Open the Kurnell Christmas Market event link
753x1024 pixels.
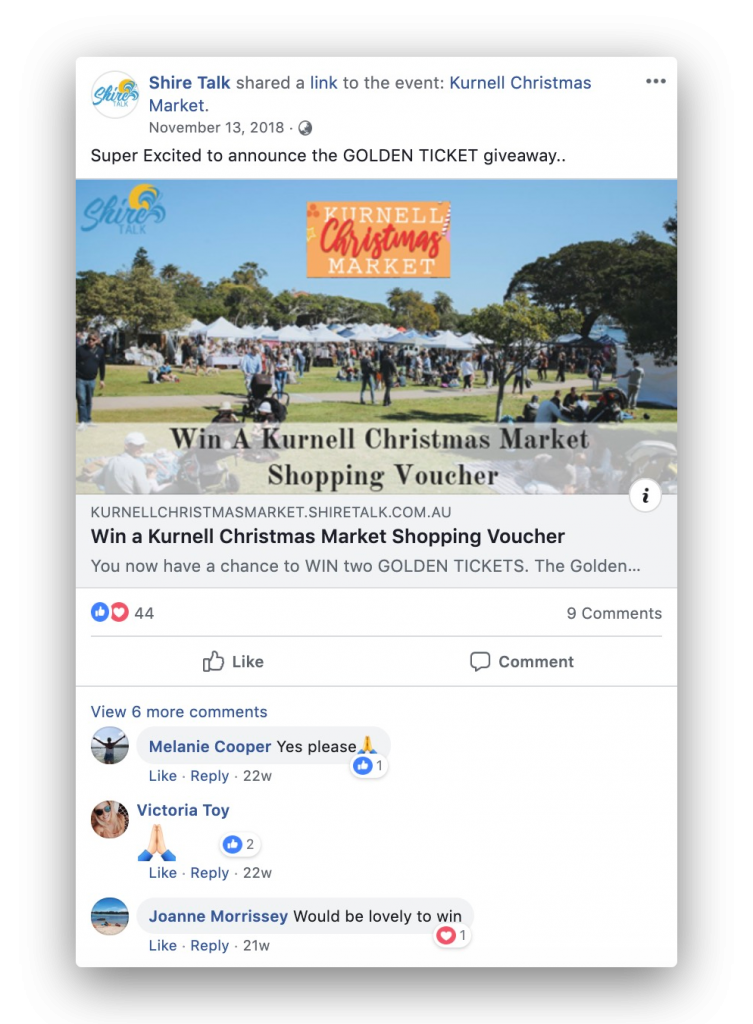370,94
